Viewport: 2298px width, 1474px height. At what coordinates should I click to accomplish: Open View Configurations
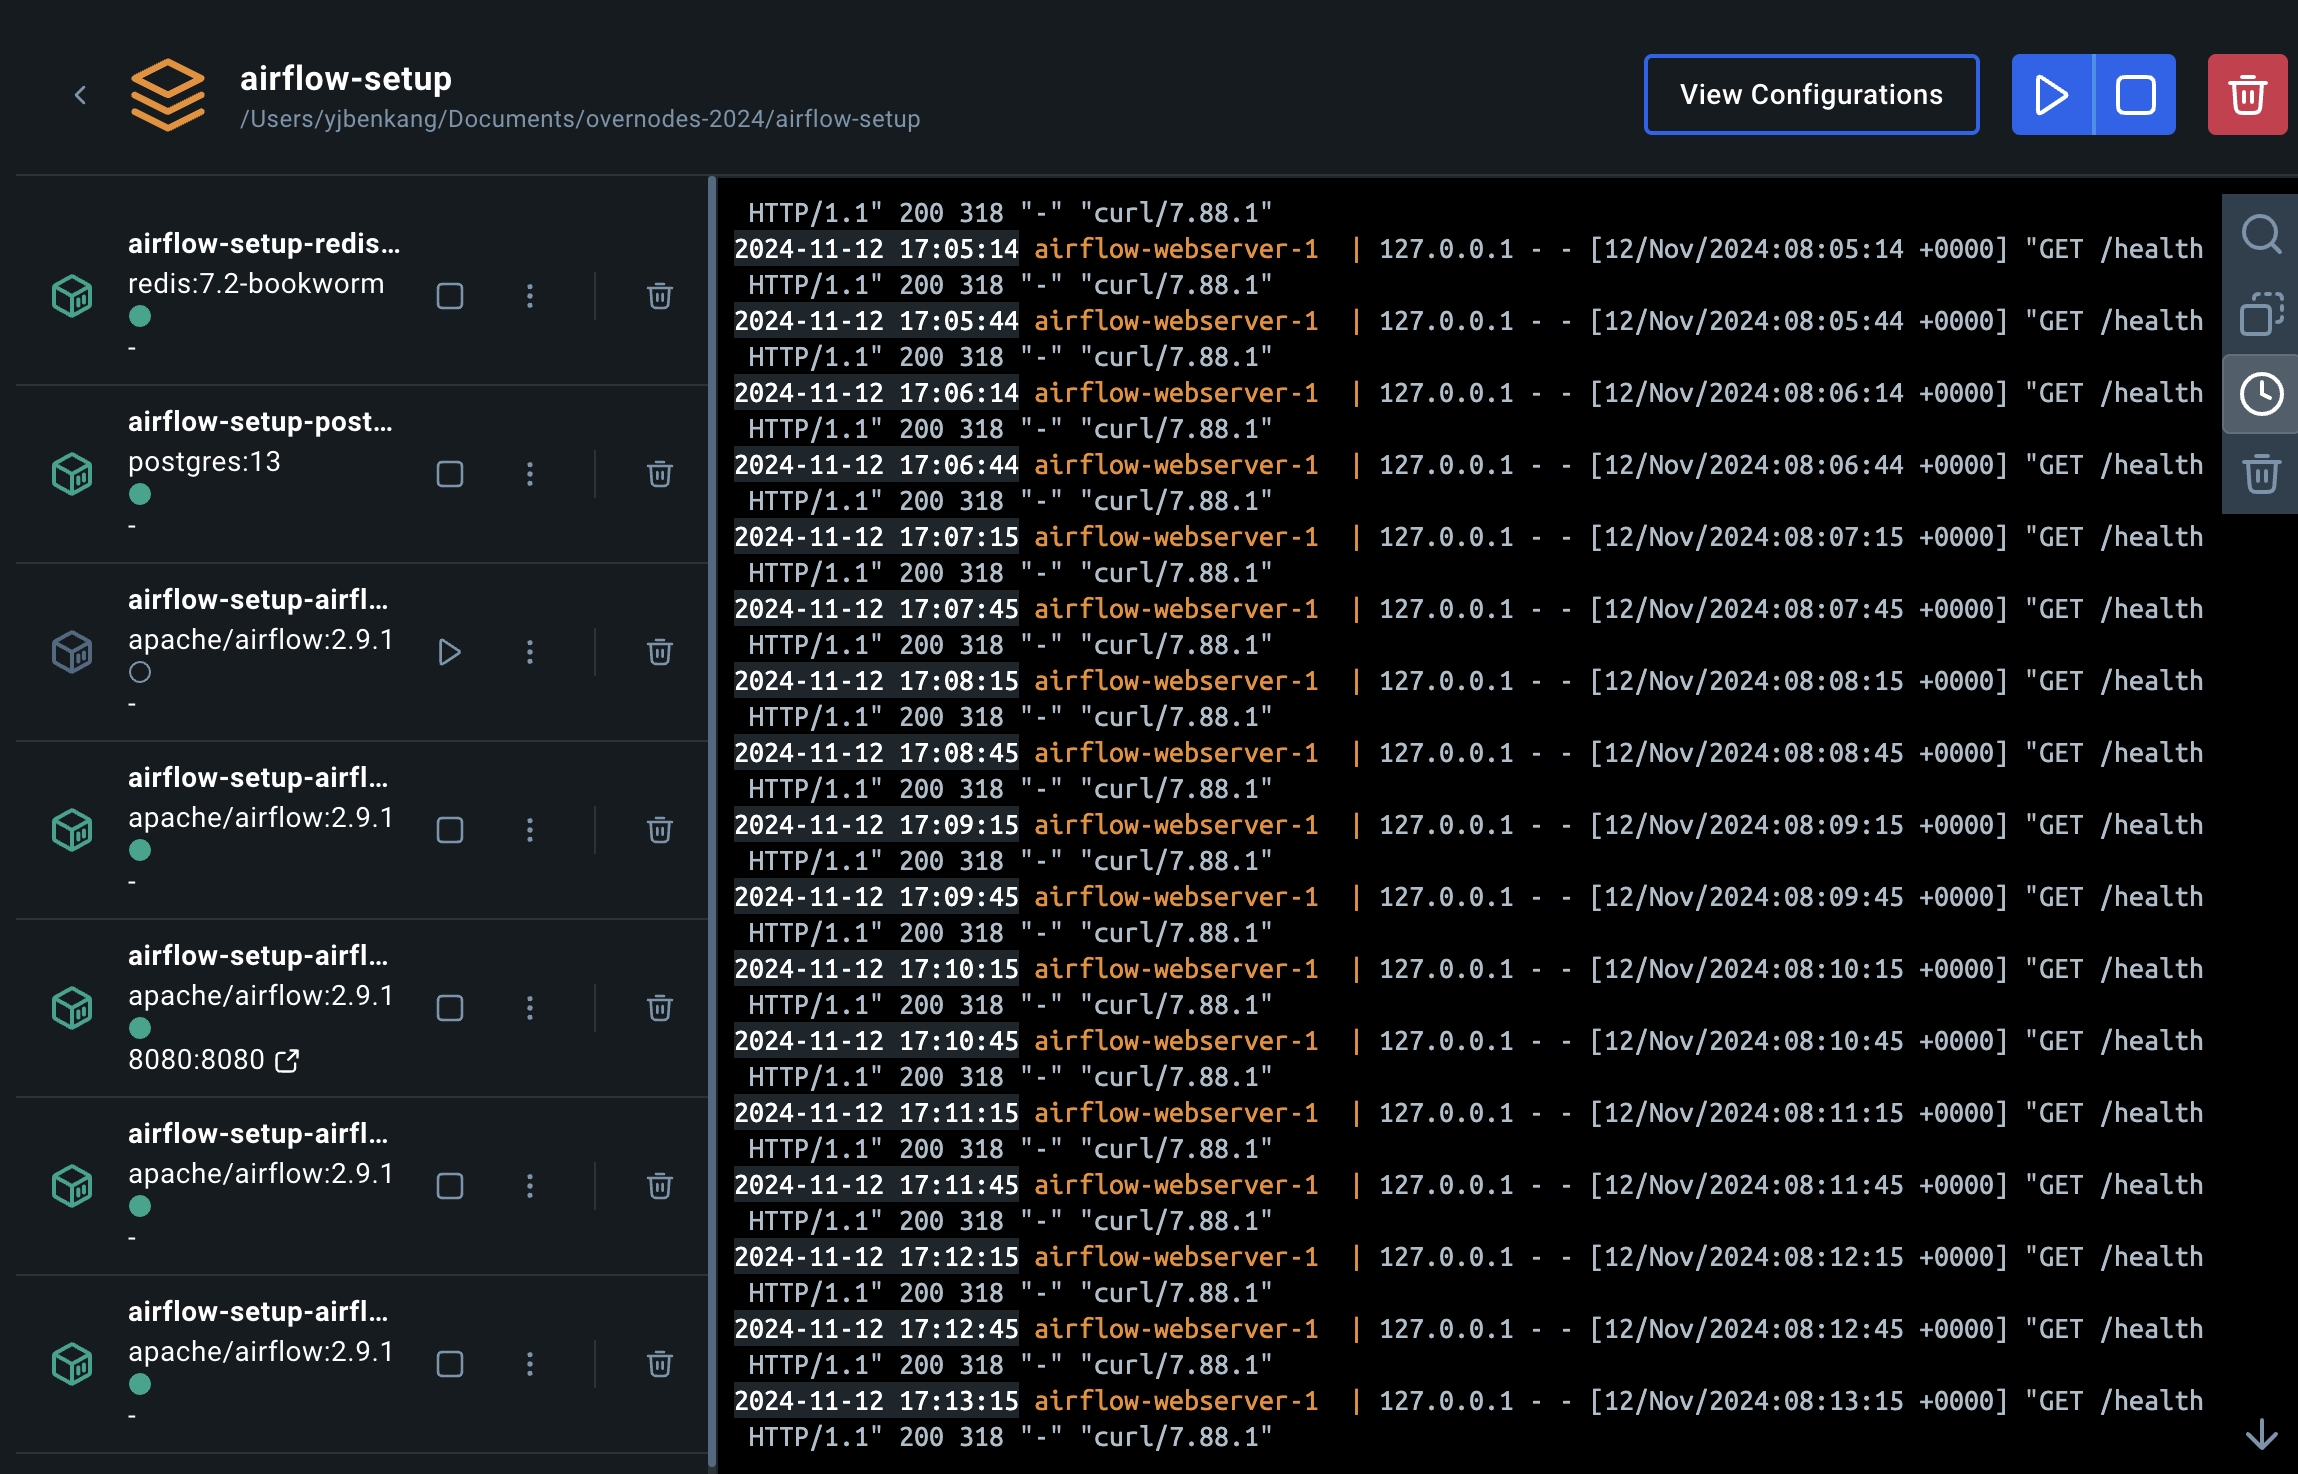click(1810, 95)
